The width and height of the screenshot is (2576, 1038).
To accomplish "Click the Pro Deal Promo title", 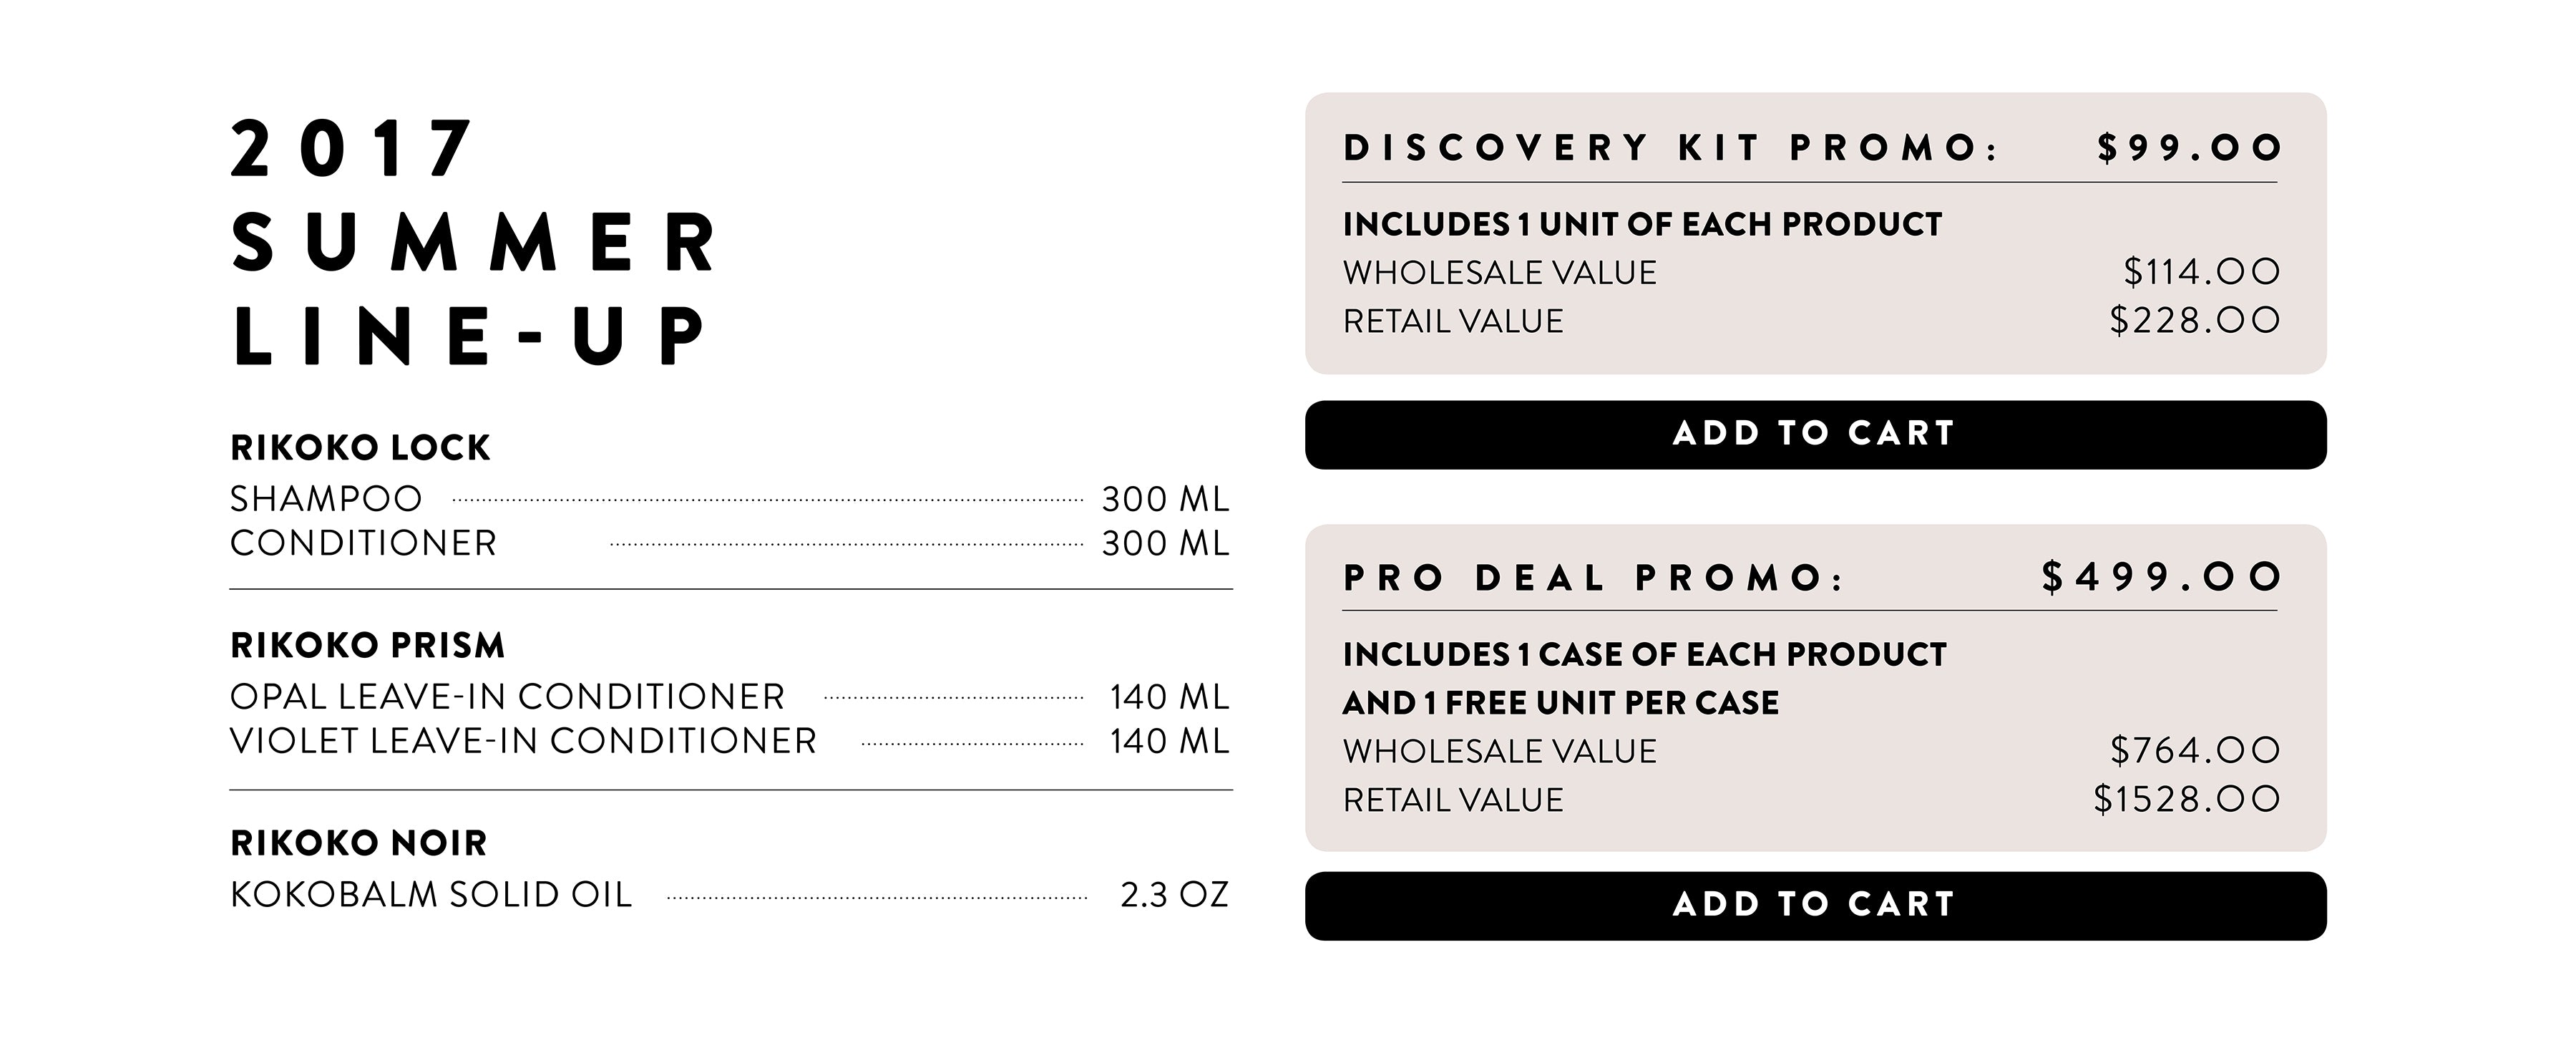I will tap(1593, 578).
